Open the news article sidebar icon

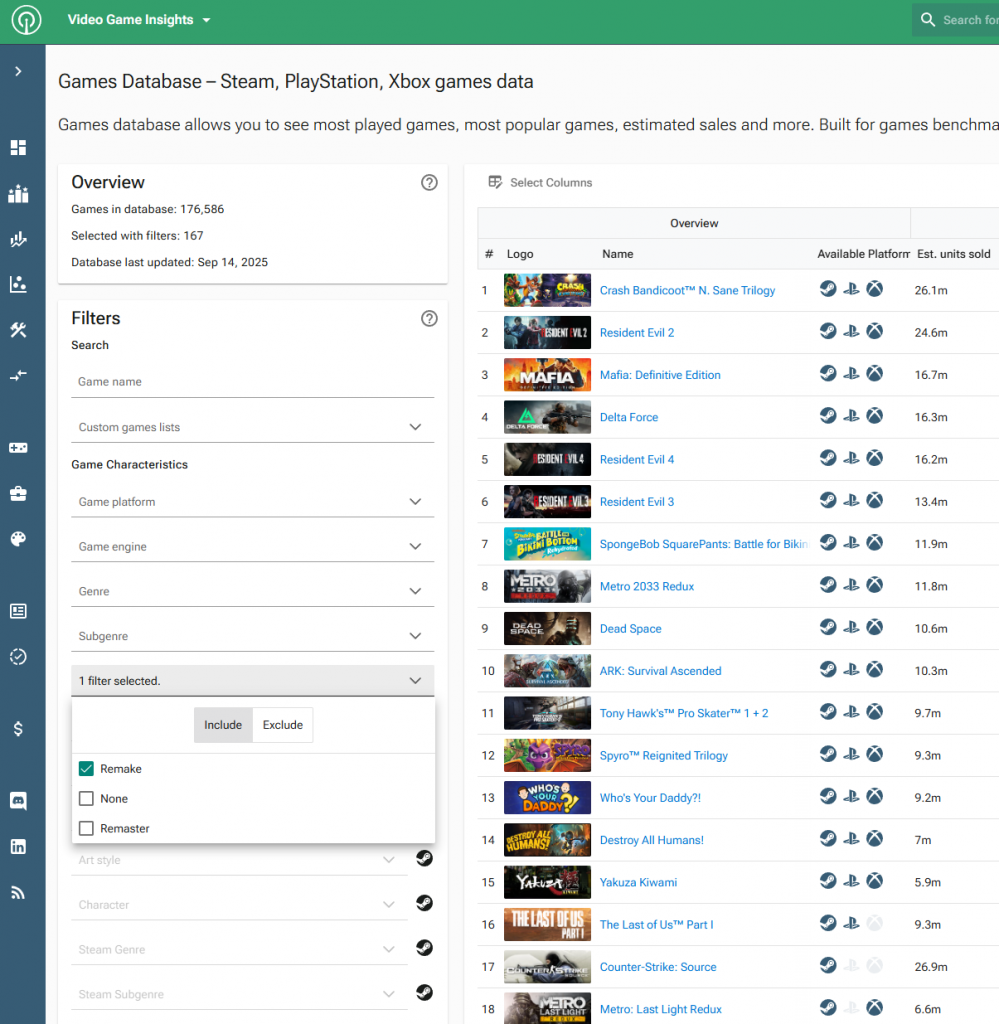[18, 611]
